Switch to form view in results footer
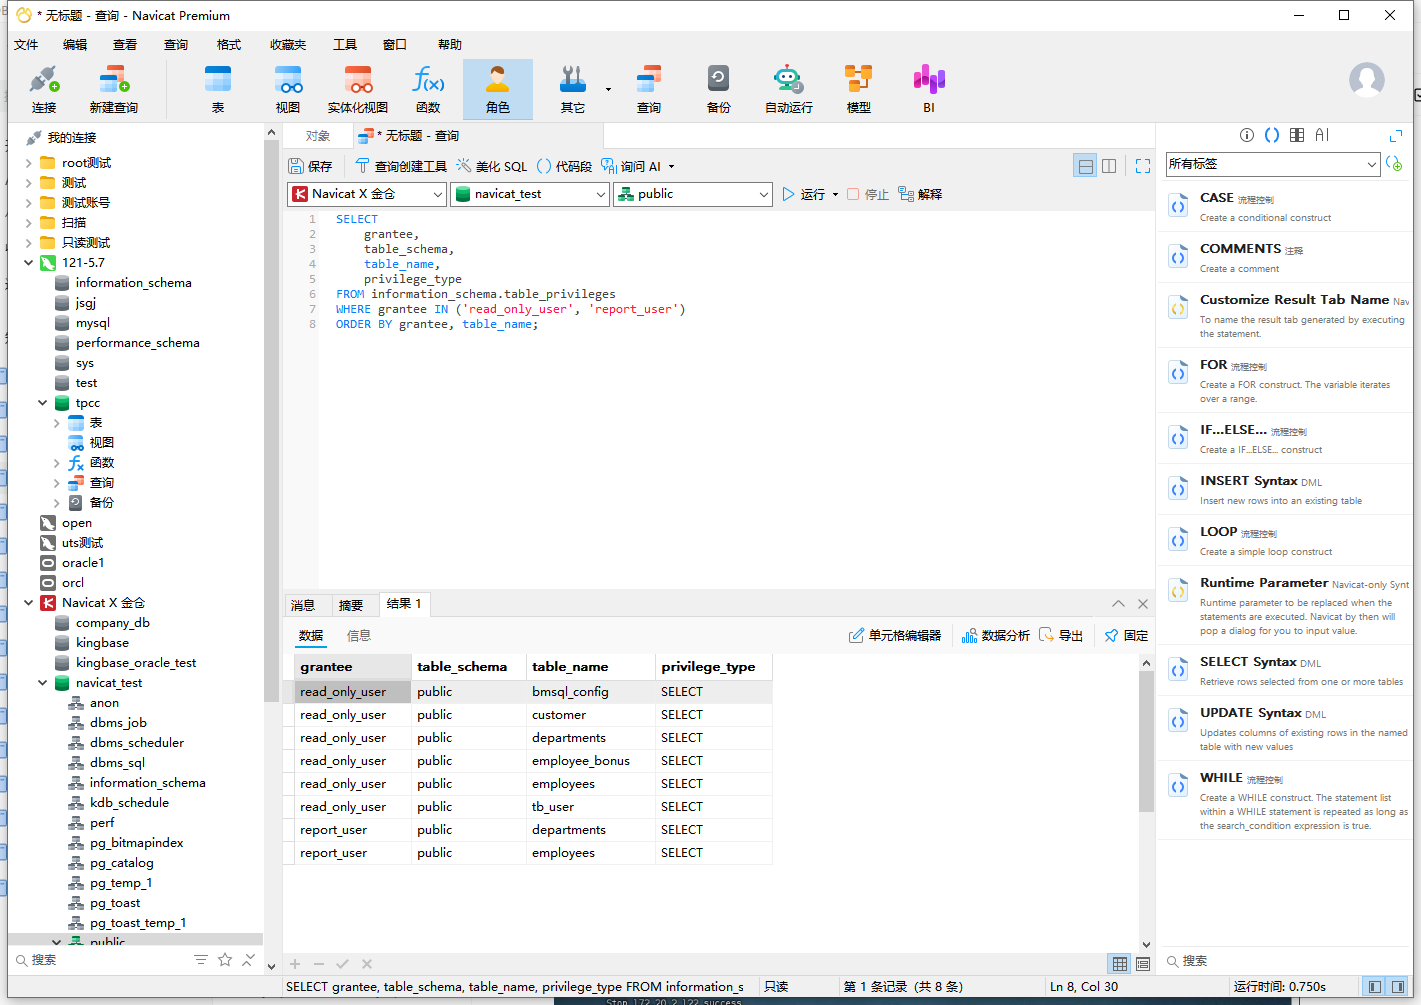The height and width of the screenshot is (1005, 1421). 1143,964
